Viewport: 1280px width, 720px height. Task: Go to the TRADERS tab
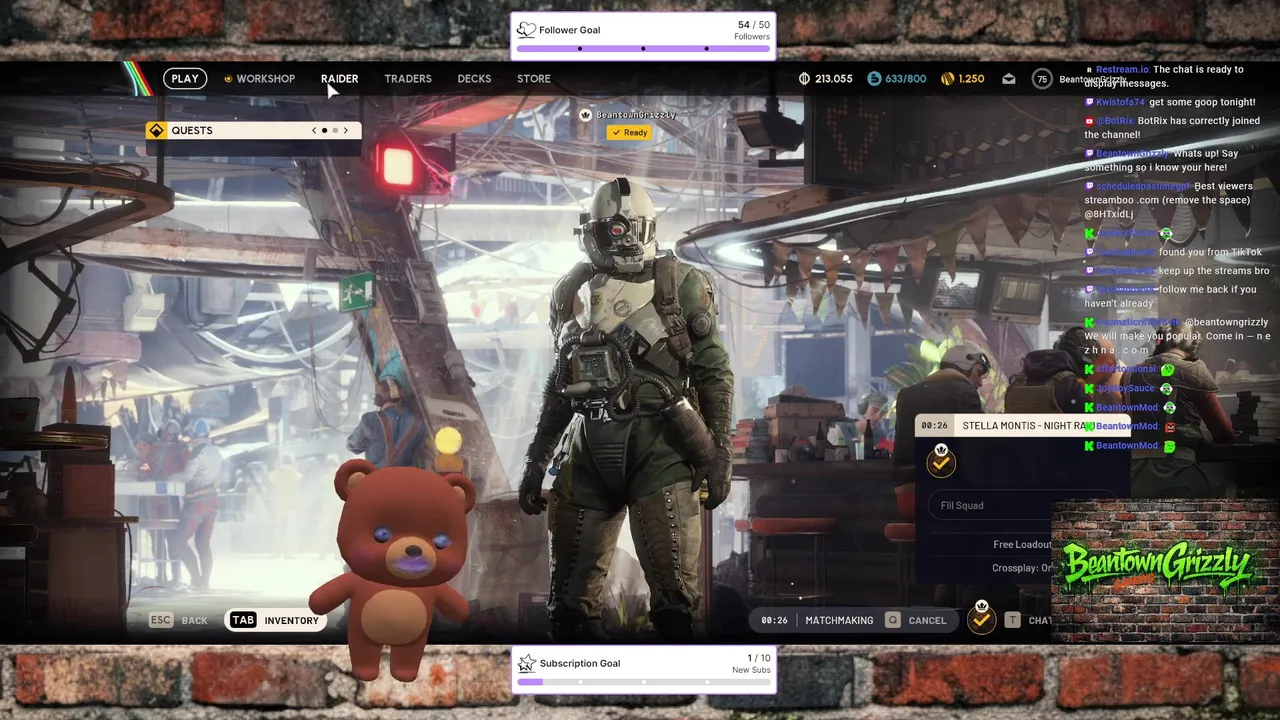(x=408, y=79)
